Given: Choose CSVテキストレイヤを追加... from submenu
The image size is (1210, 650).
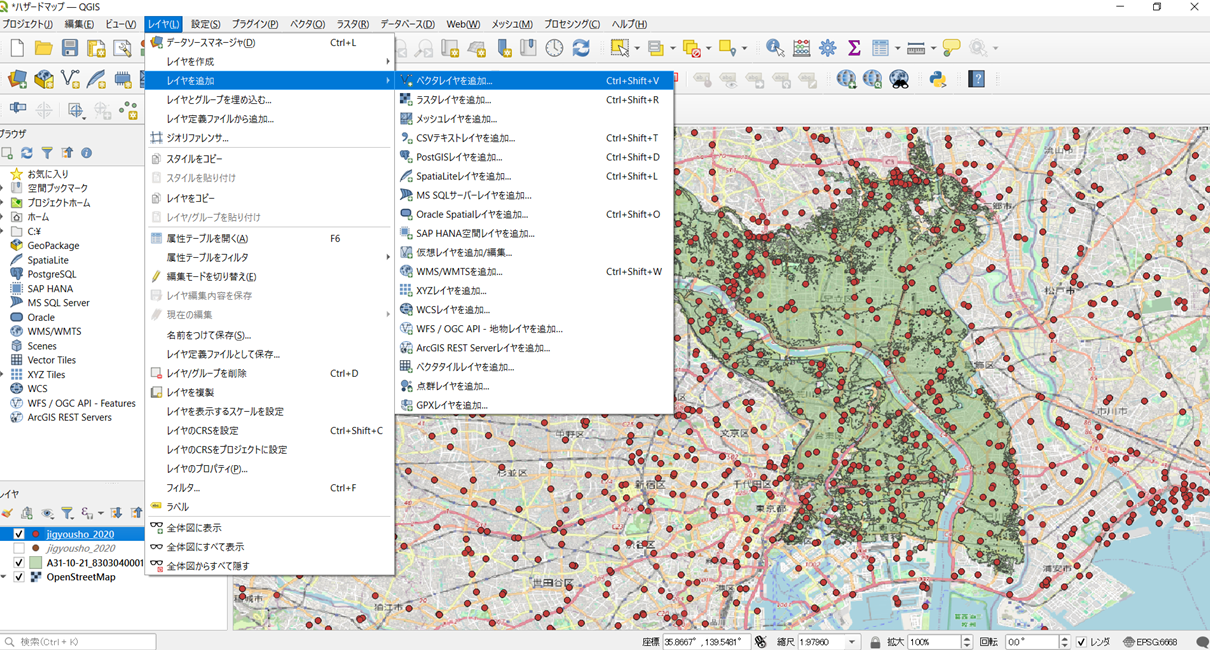Looking at the screenshot, I should point(534,138).
